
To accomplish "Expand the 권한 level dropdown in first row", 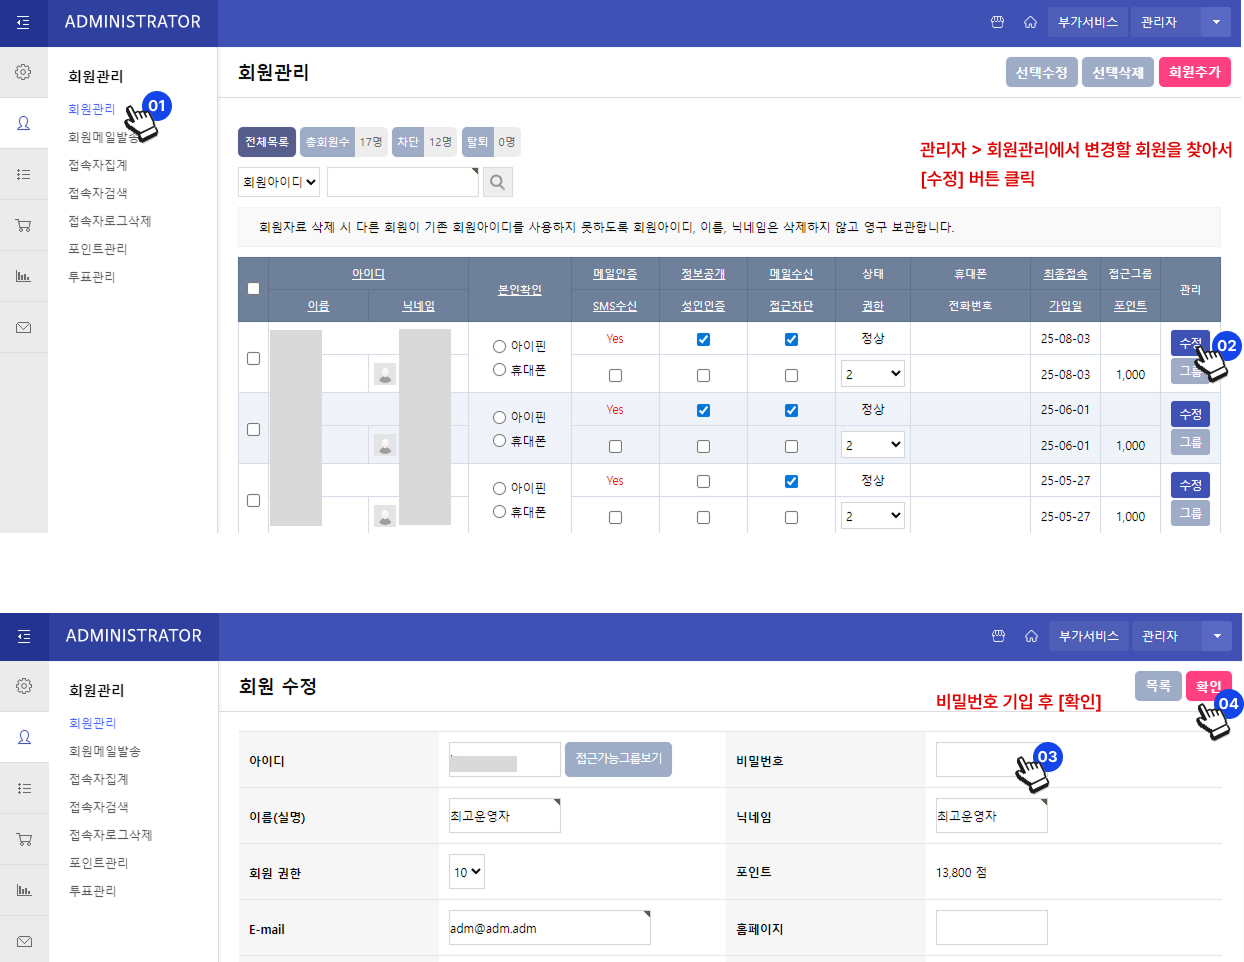I will (x=873, y=374).
